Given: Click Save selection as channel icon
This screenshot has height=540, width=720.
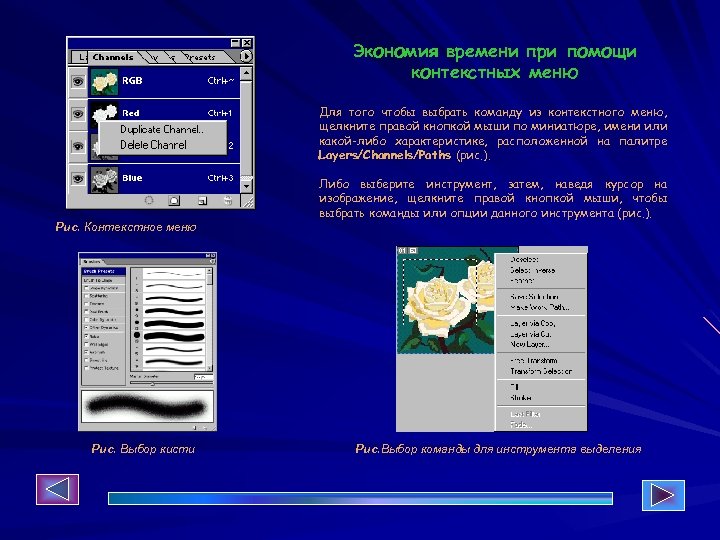Looking at the screenshot, I should tap(174, 201).
